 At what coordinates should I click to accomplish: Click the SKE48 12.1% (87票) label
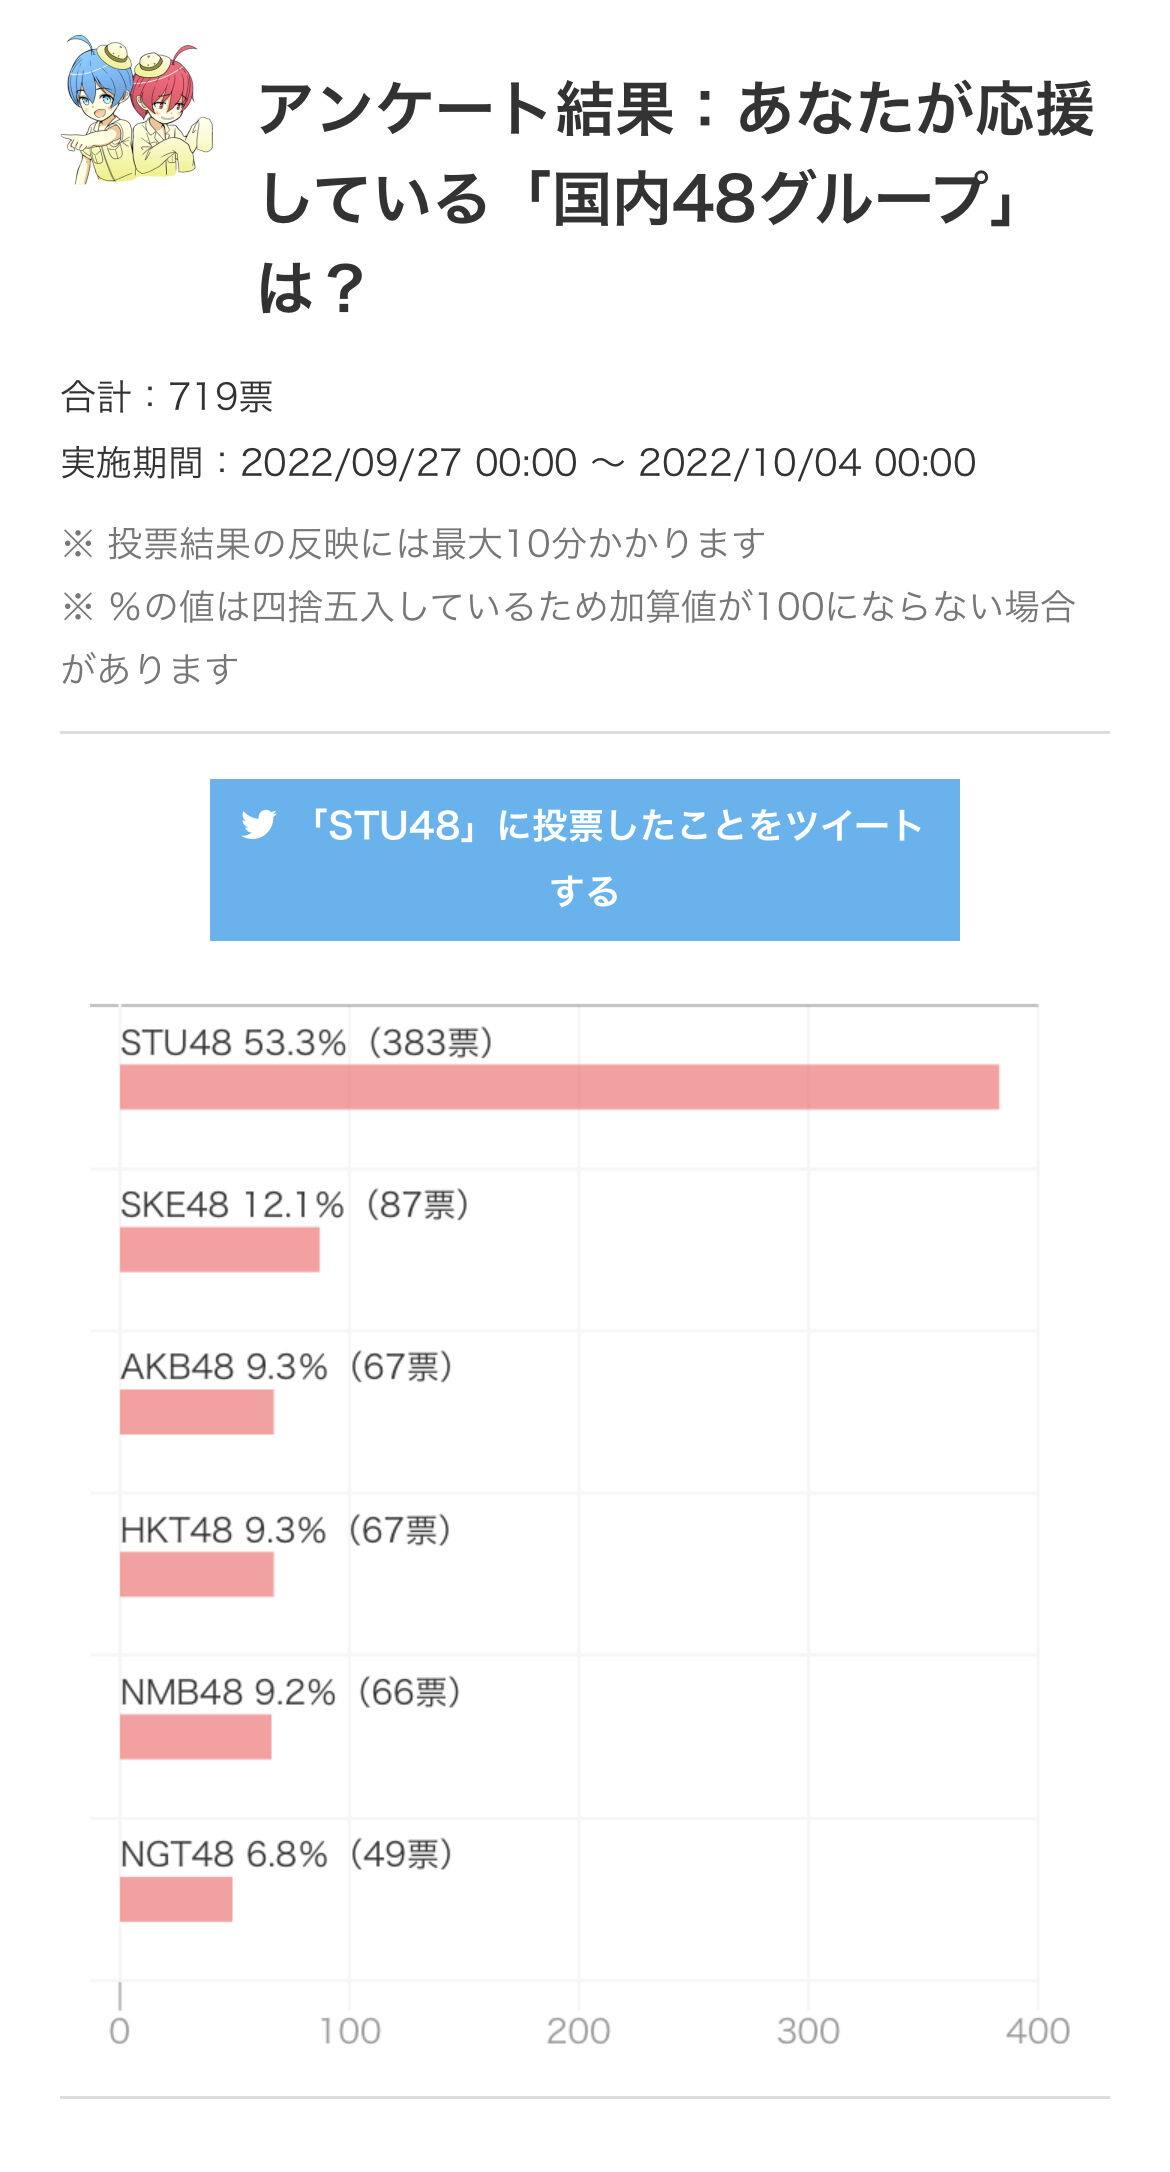(295, 1205)
